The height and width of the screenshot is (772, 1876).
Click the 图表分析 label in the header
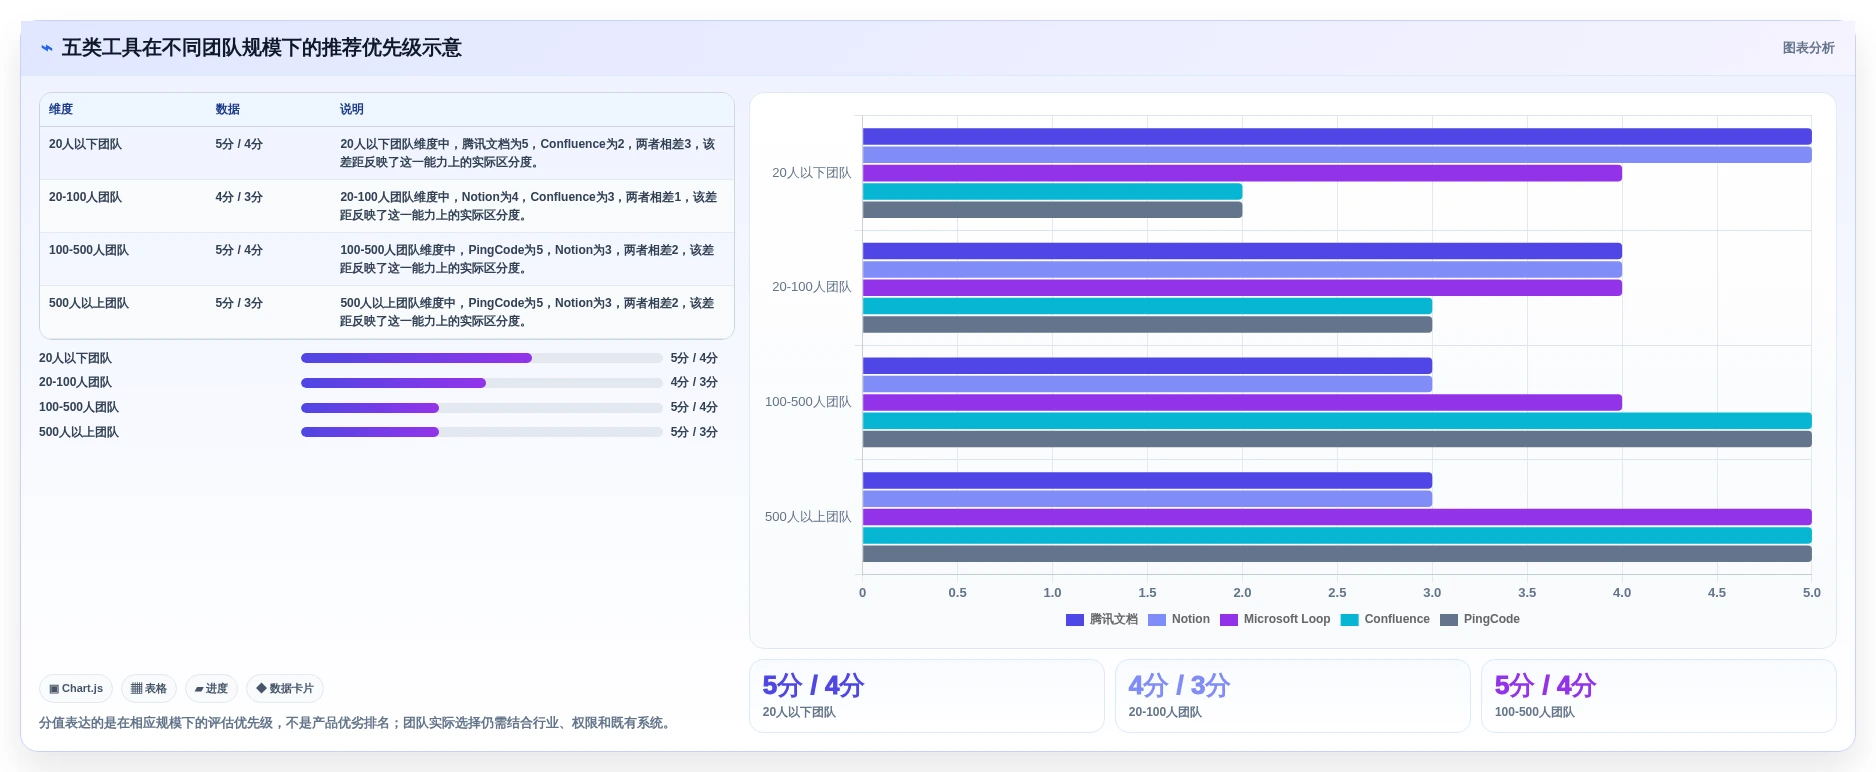(x=1808, y=48)
